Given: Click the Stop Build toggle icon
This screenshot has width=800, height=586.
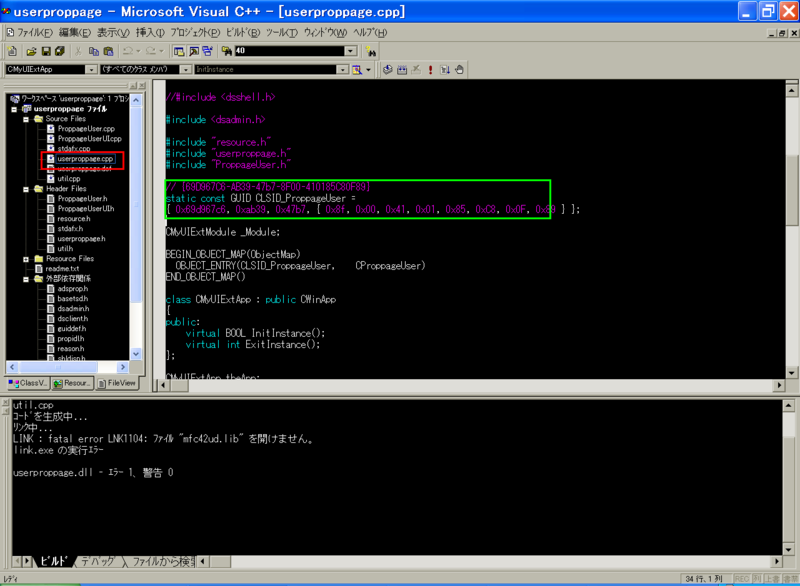Looking at the screenshot, I should 415,70.
